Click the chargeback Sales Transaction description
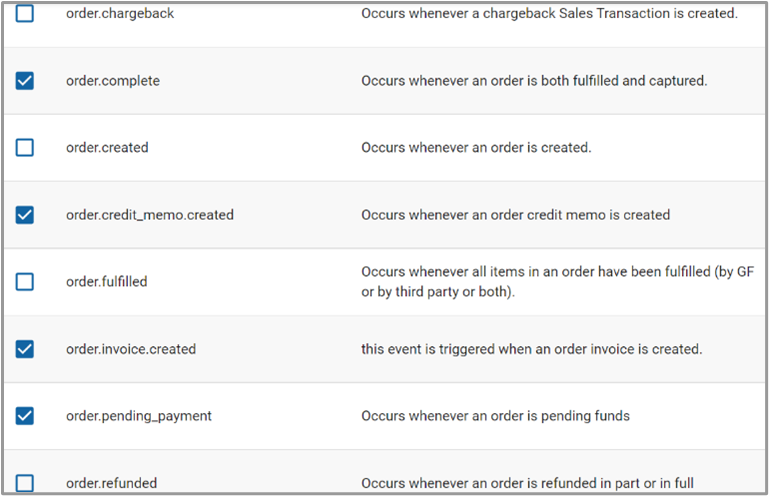The width and height of the screenshot is (769, 496). (549, 14)
